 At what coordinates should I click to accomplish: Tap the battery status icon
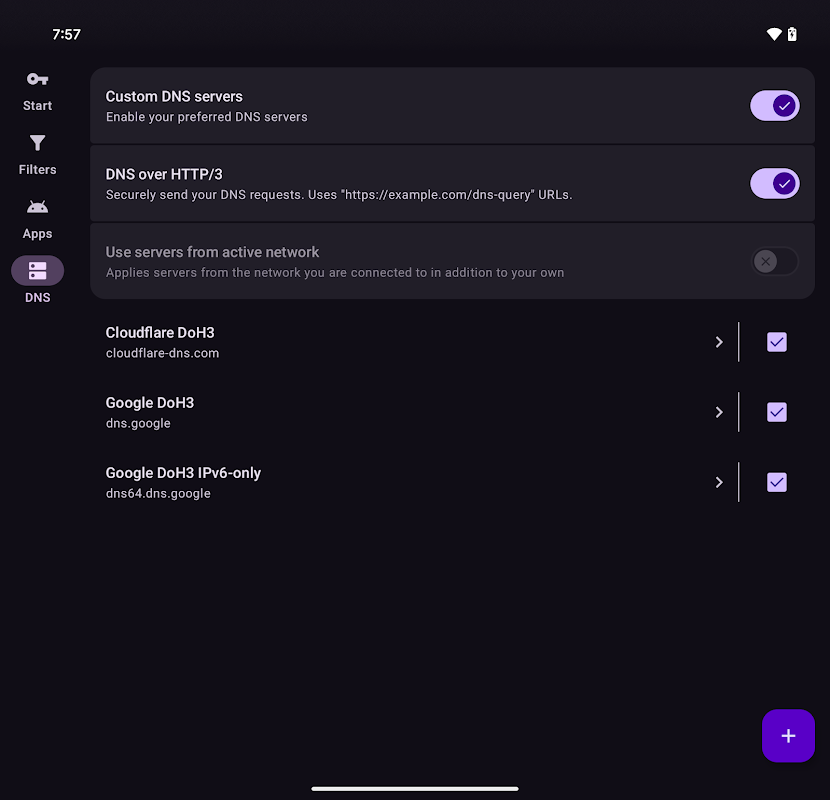[x=792, y=34]
